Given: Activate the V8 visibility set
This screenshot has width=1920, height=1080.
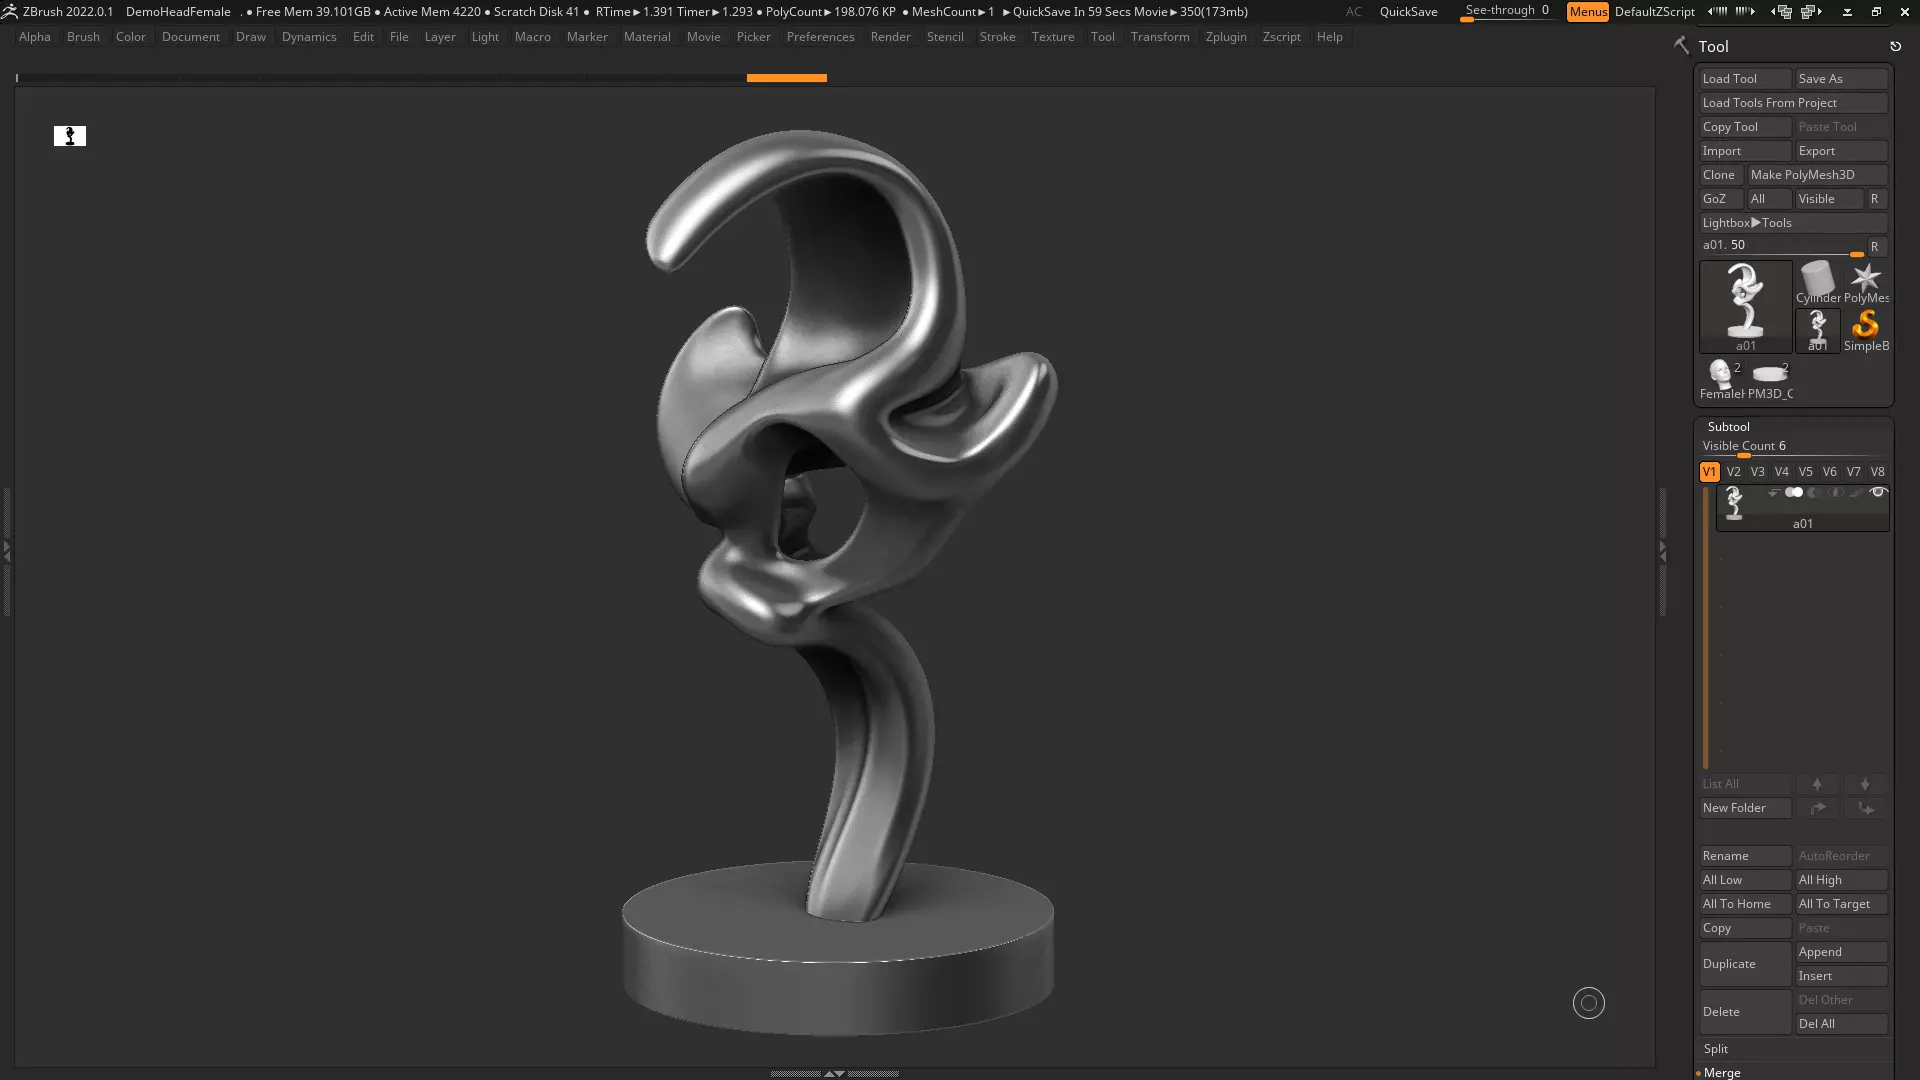Looking at the screenshot, I should coord(1877,472).
